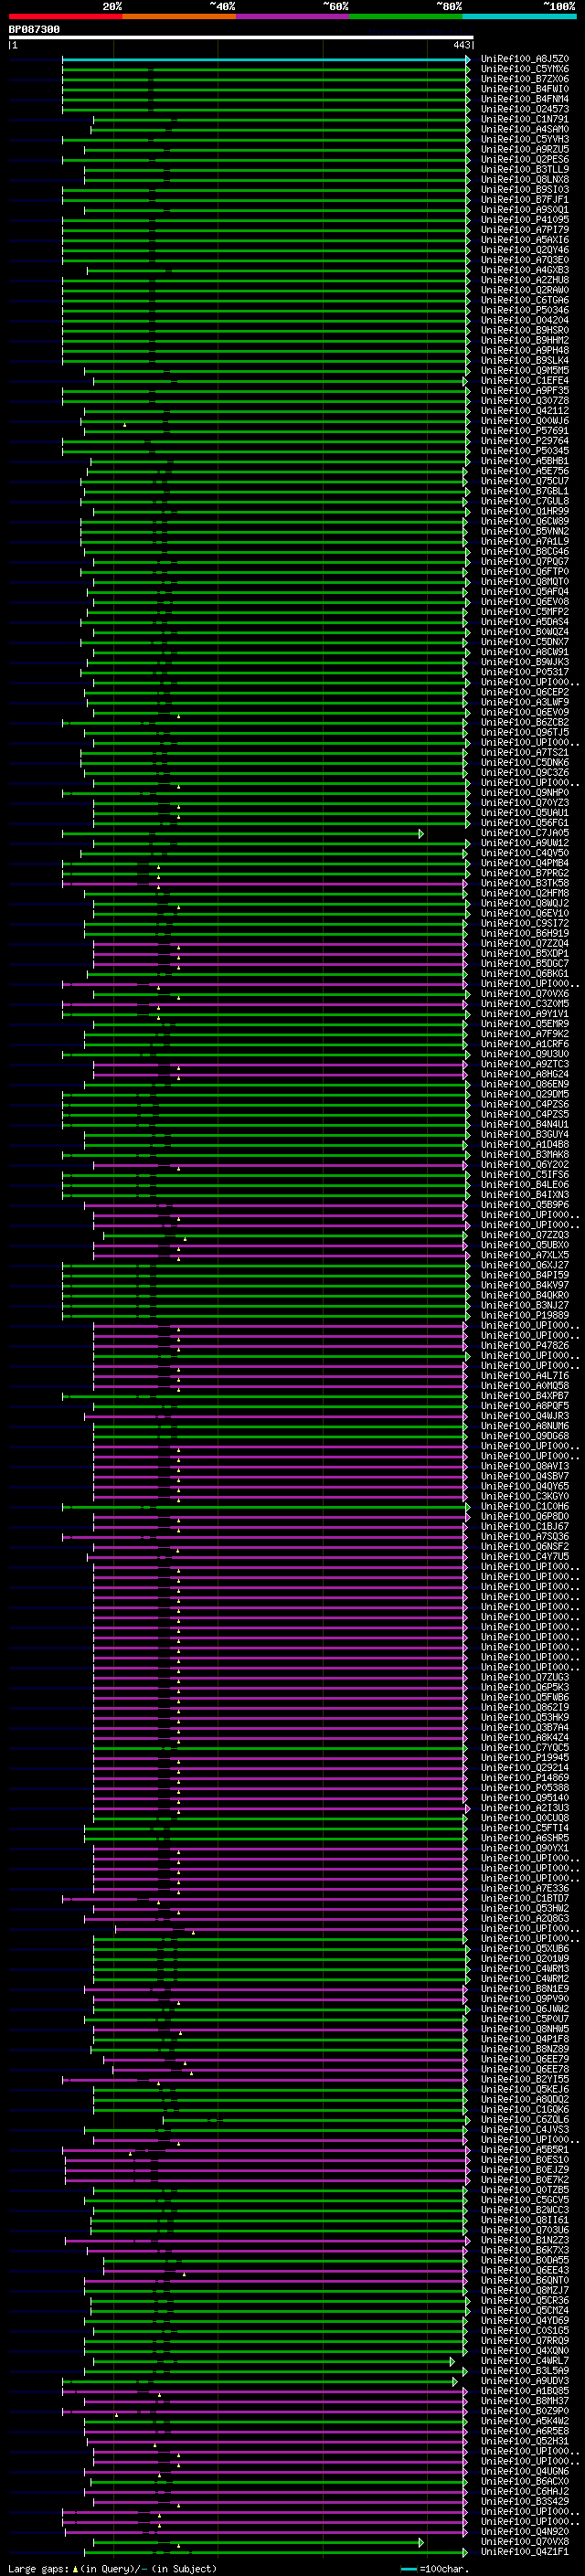Viewport: 585px width, 2576px height.
Task: Select the UniRef100_Q8II61 label
Action: (525, 2220)
